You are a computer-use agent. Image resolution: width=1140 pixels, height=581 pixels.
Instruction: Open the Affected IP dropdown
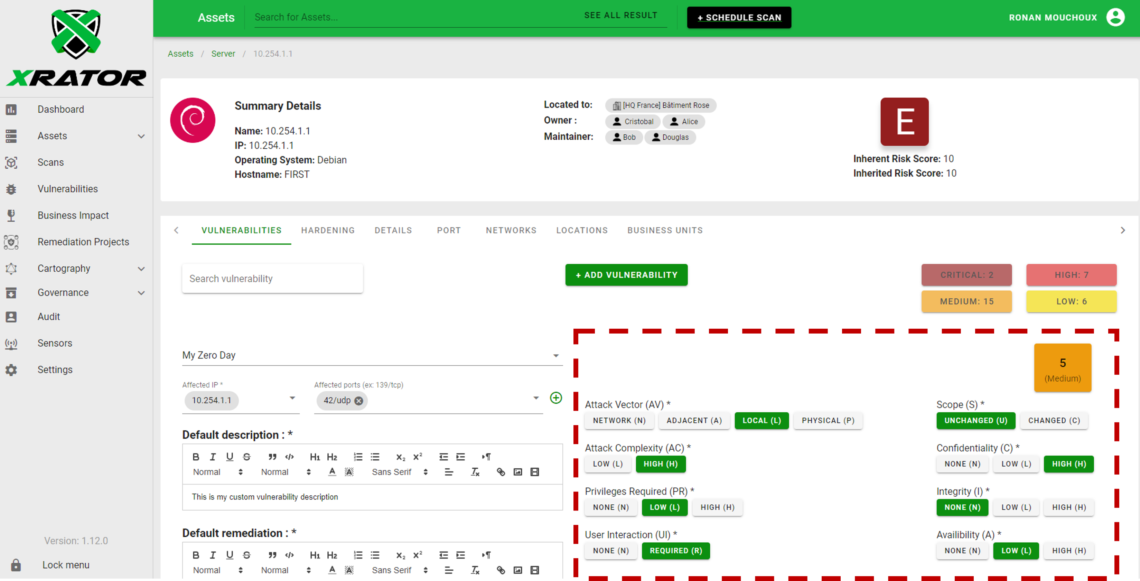(x=292, y=399)
